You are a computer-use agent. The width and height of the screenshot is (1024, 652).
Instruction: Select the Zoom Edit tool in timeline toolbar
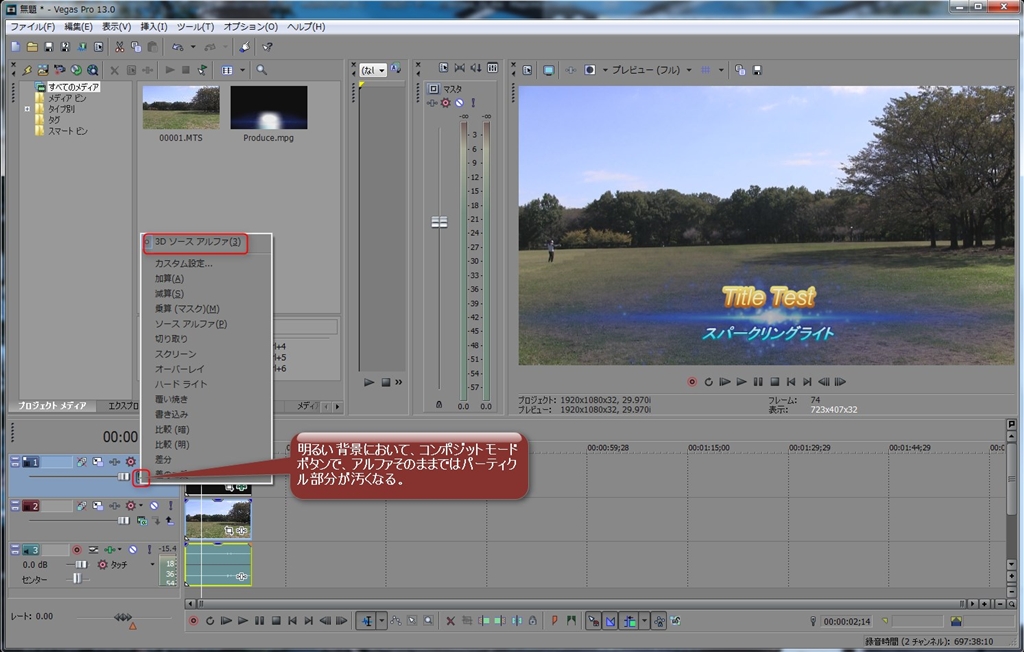428,621
